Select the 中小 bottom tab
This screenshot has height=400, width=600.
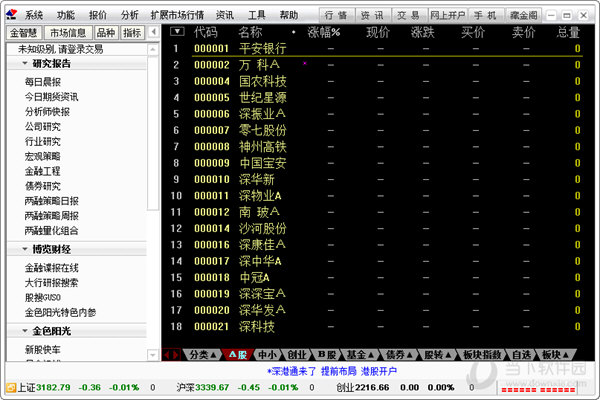coord(267,355)
